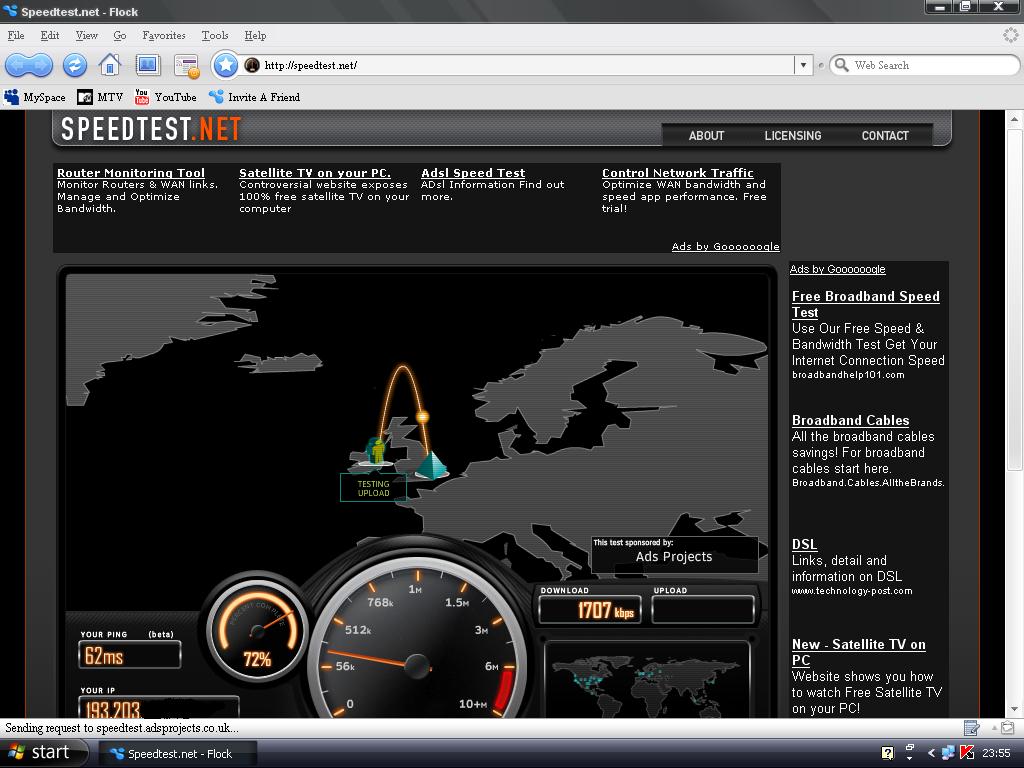Go back using the Back arrow

pyautogui.click(x=18, y=65)
